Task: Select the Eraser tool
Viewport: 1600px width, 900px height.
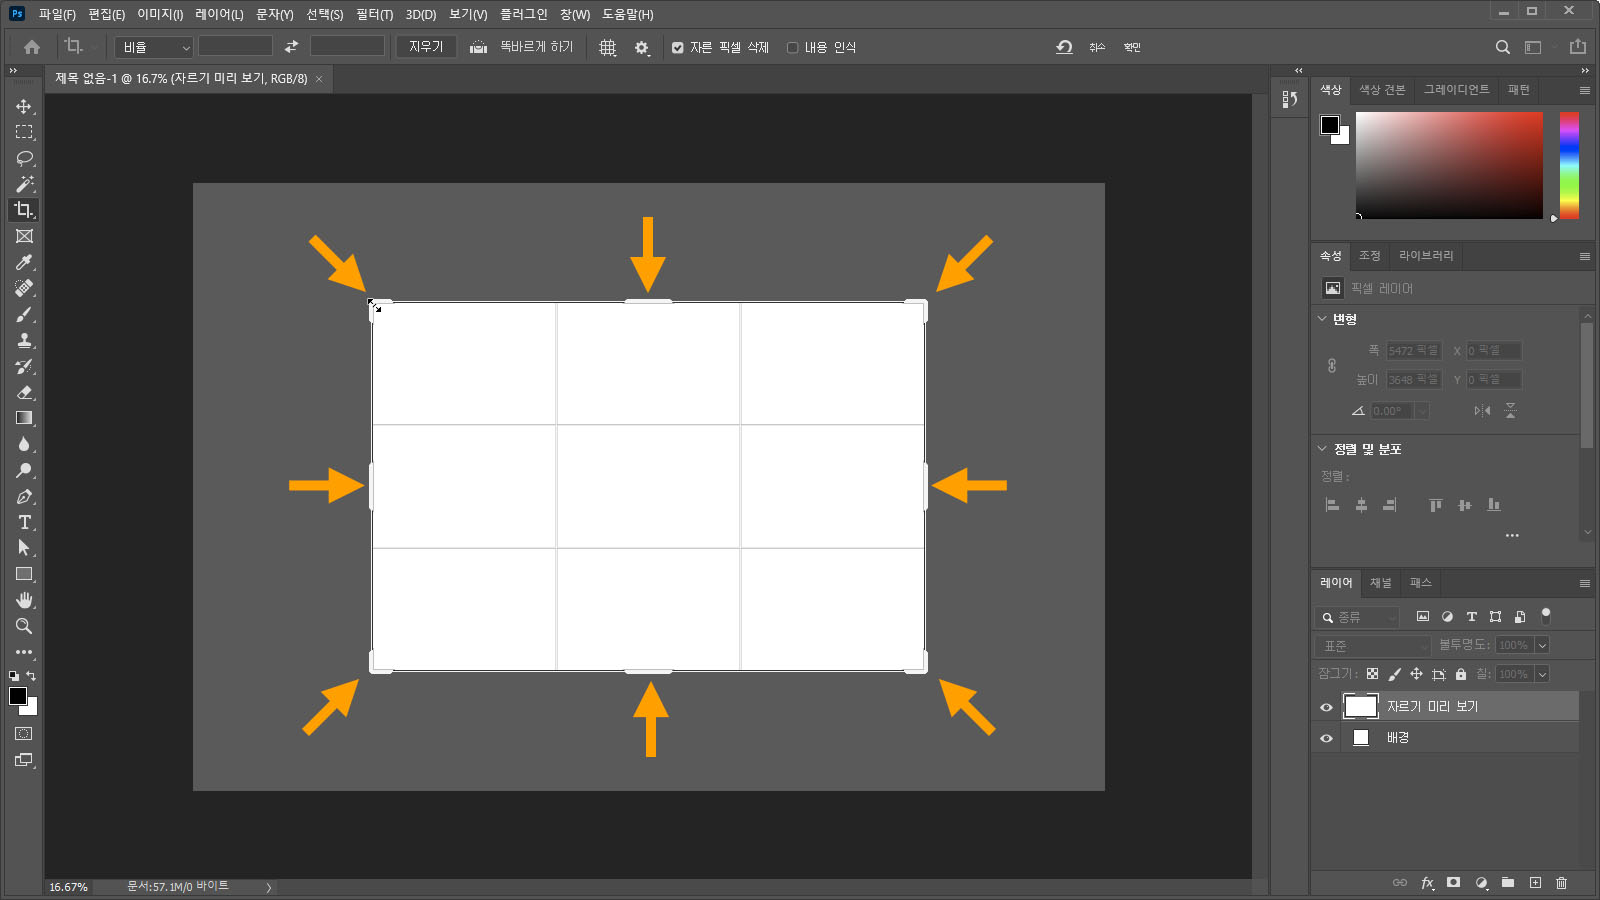Action: [24, 392]
